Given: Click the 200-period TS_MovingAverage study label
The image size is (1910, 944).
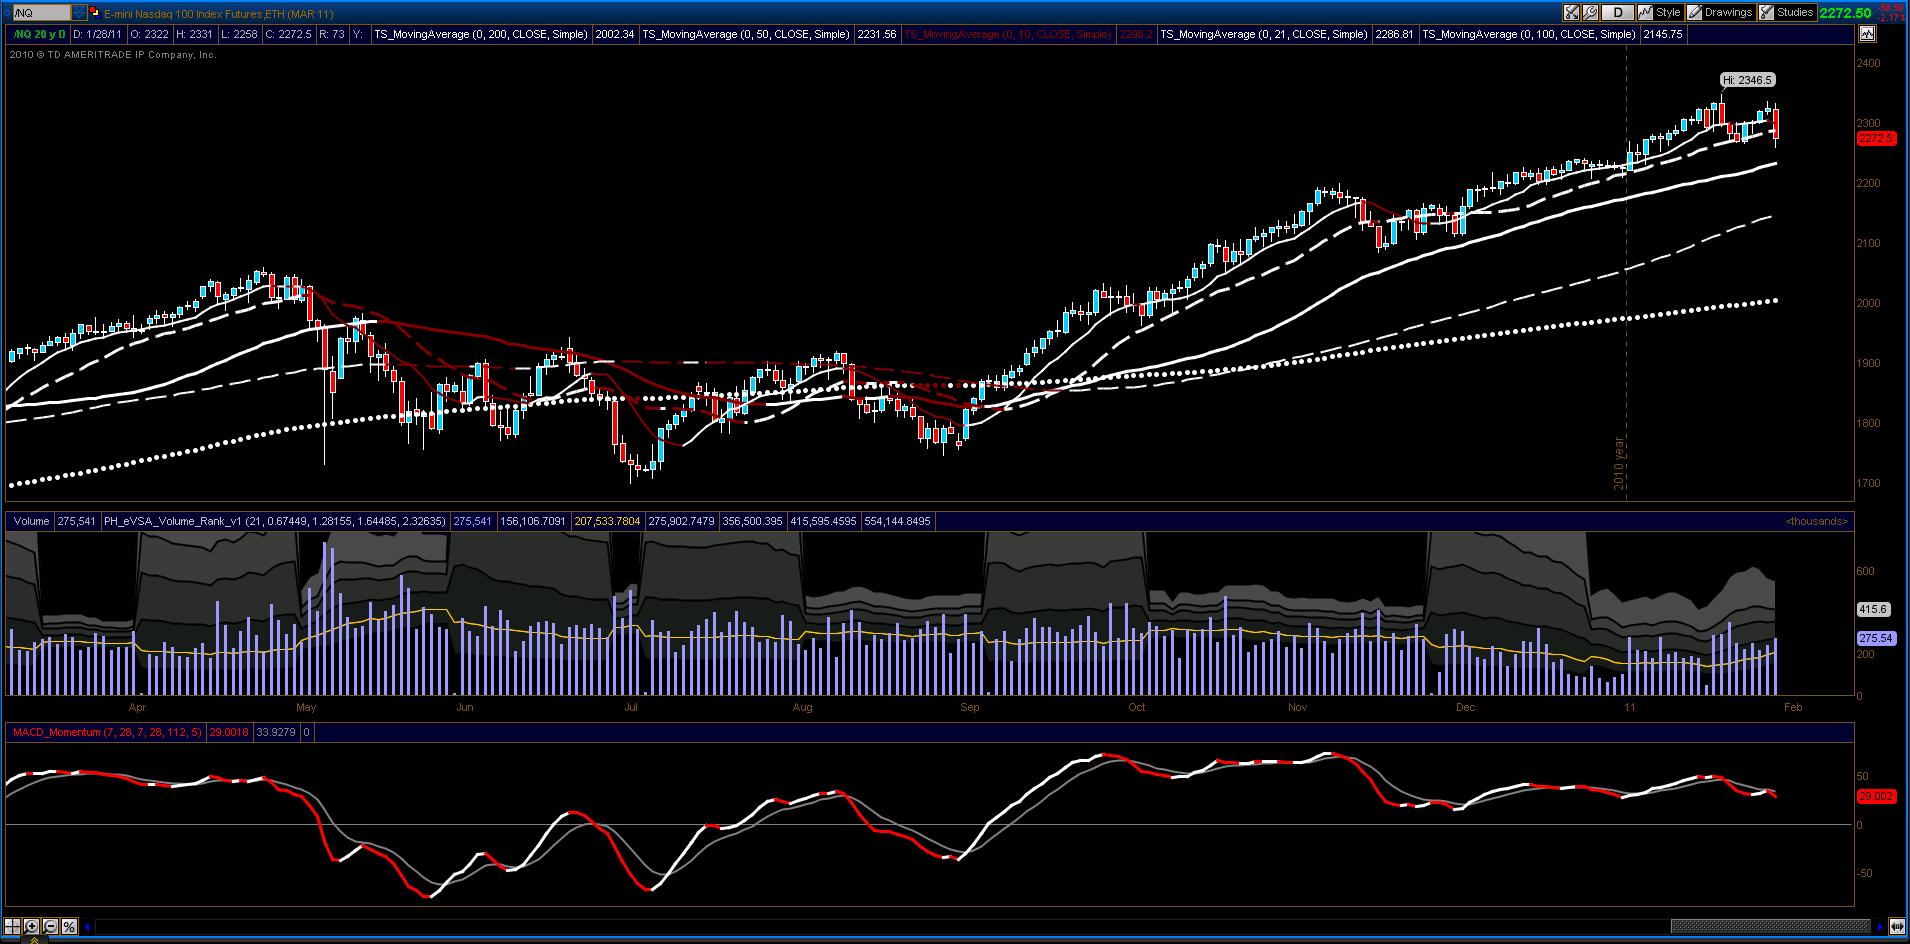Looking at the screenshot, I should click(x=481, y=34).
